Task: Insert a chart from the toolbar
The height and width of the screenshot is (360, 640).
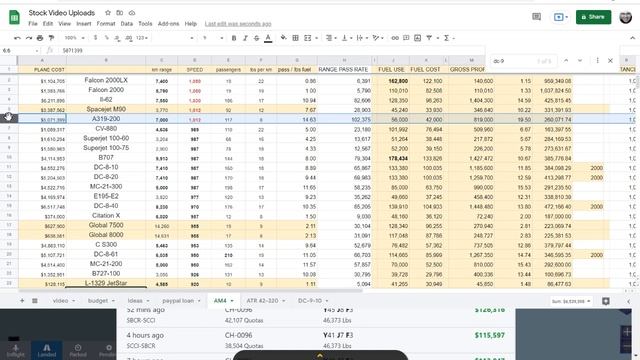Action: 417,38
